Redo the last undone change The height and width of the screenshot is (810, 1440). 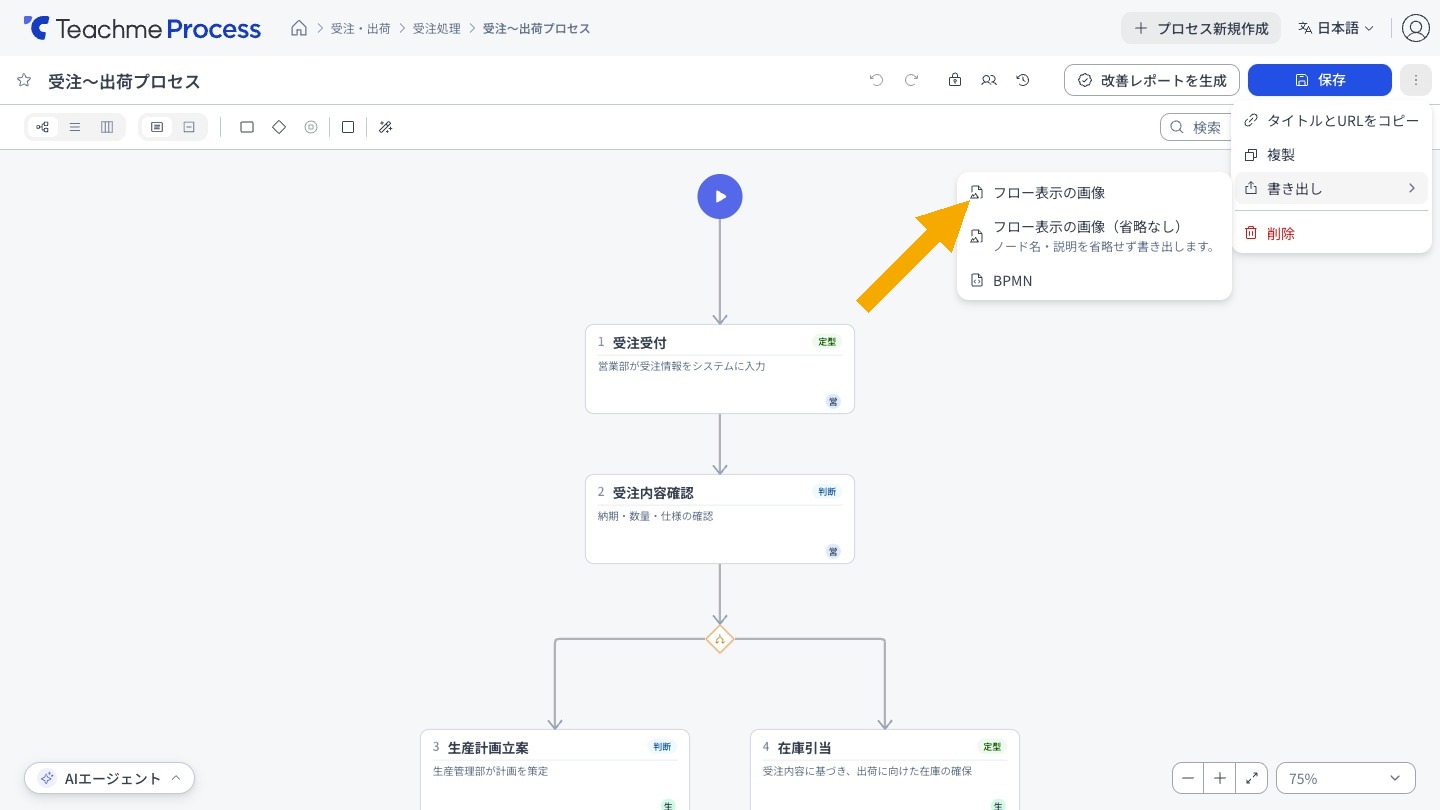pos(911,80)
